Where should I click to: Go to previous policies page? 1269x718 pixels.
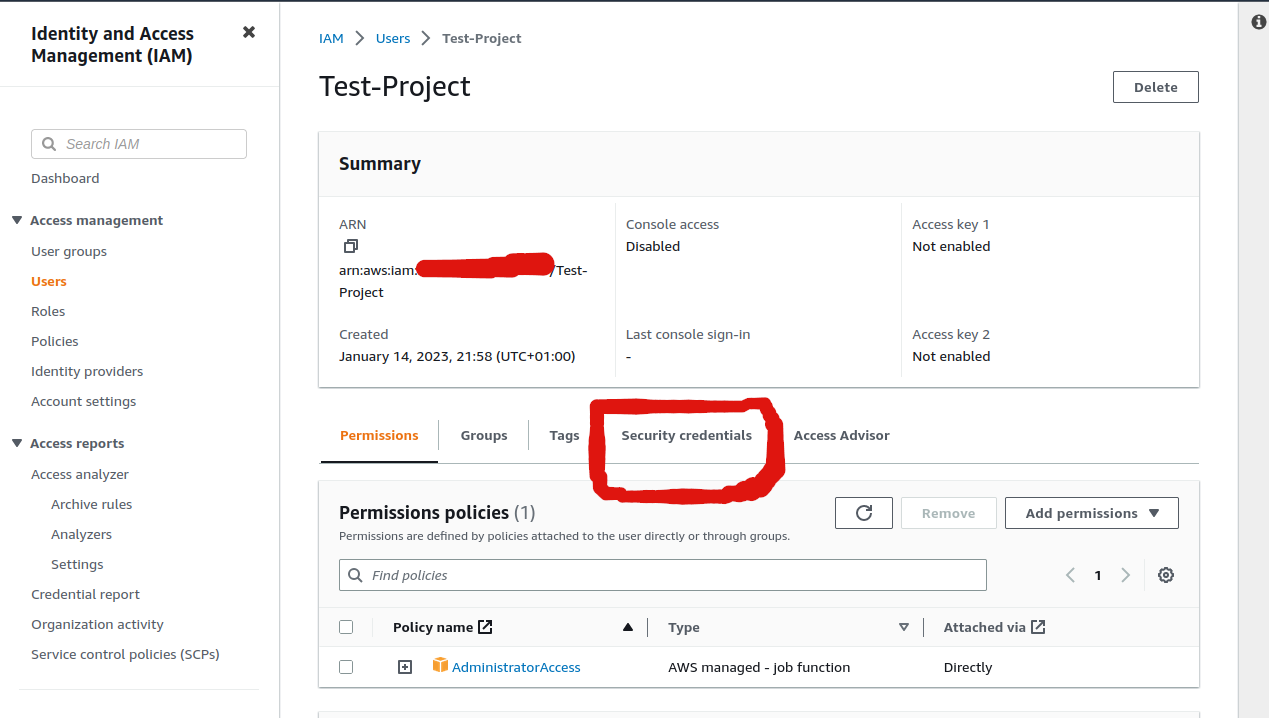click(x=1070, y=575)
